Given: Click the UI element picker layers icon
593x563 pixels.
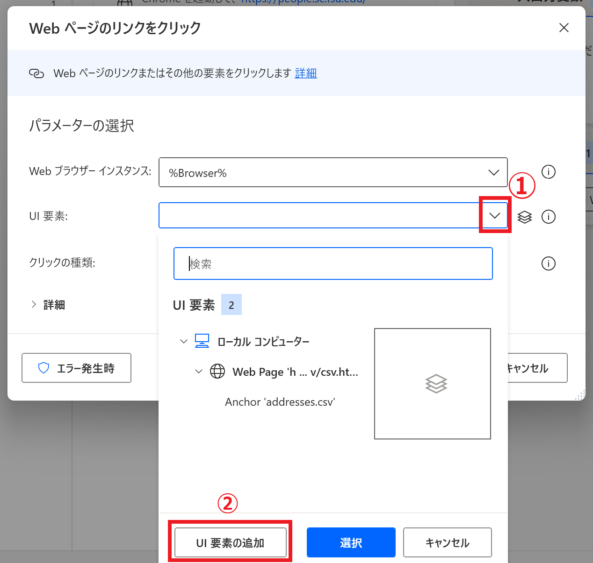Looking at the screenshot, I should coord(524,217).
